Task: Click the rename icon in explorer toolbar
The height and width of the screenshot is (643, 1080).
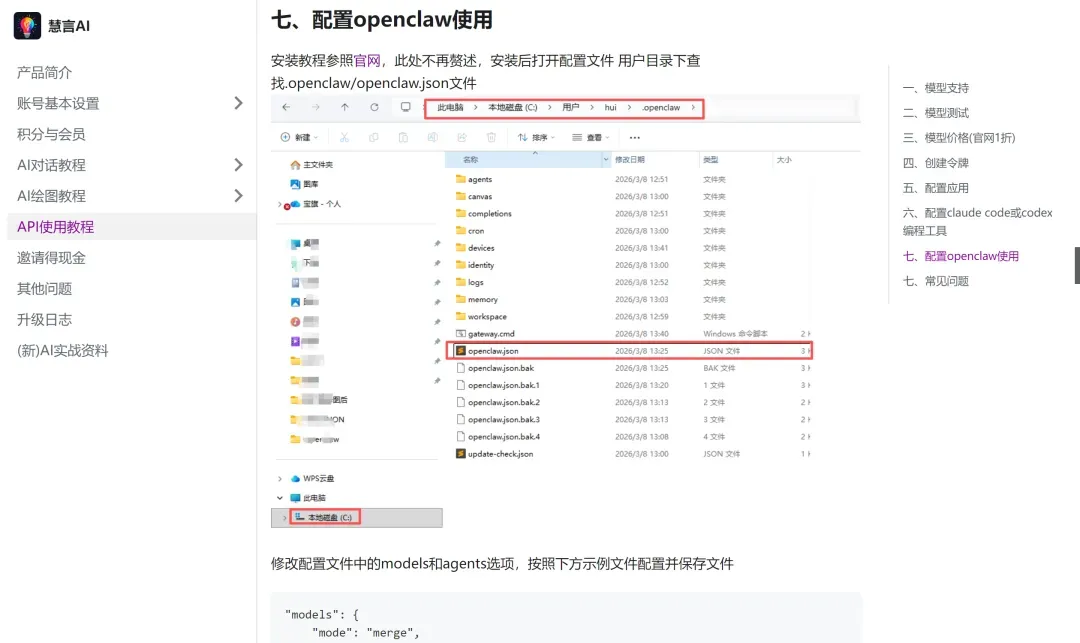Action: 433,138
